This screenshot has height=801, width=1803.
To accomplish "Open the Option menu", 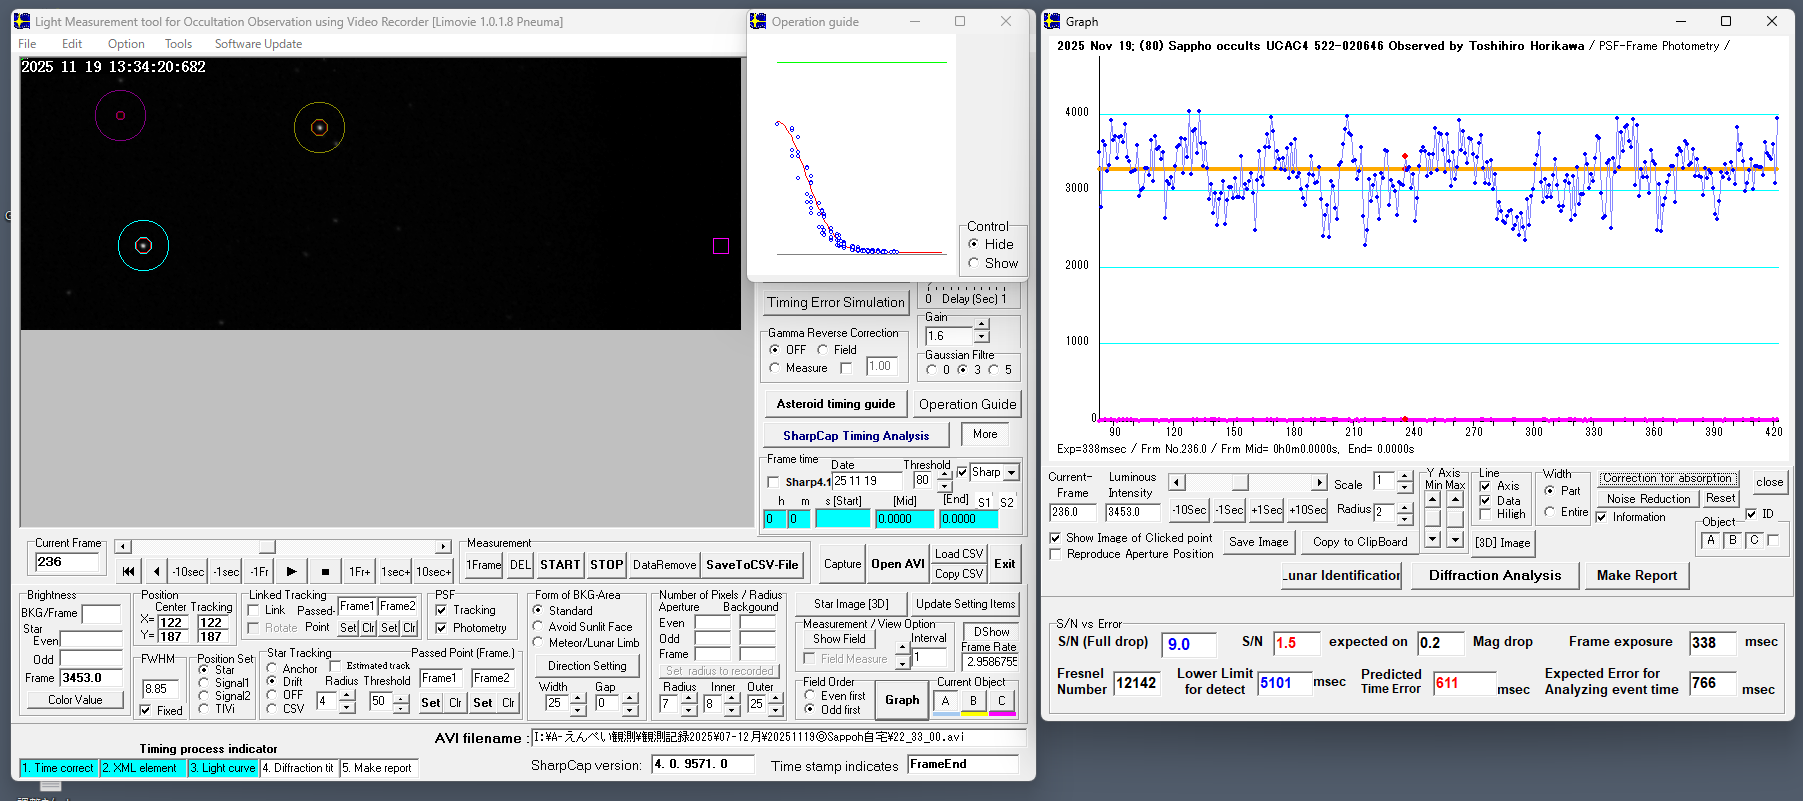I will 126,44.
